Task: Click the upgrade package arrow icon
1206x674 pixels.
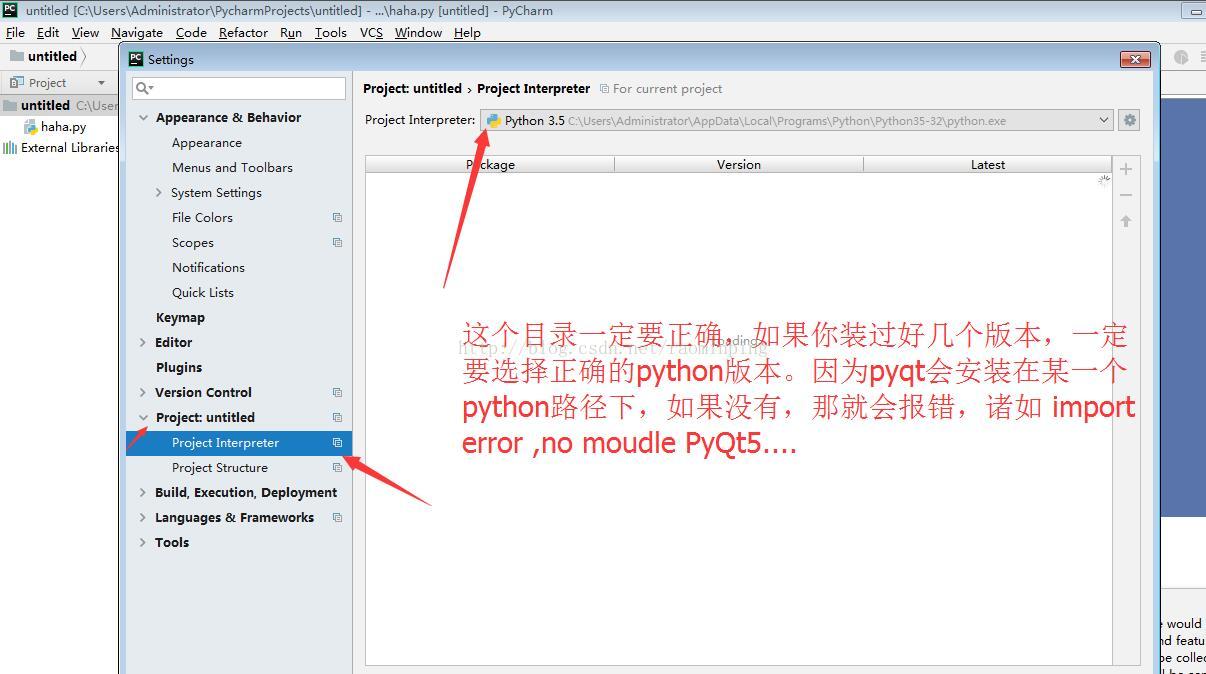Action: (1126, 221)
